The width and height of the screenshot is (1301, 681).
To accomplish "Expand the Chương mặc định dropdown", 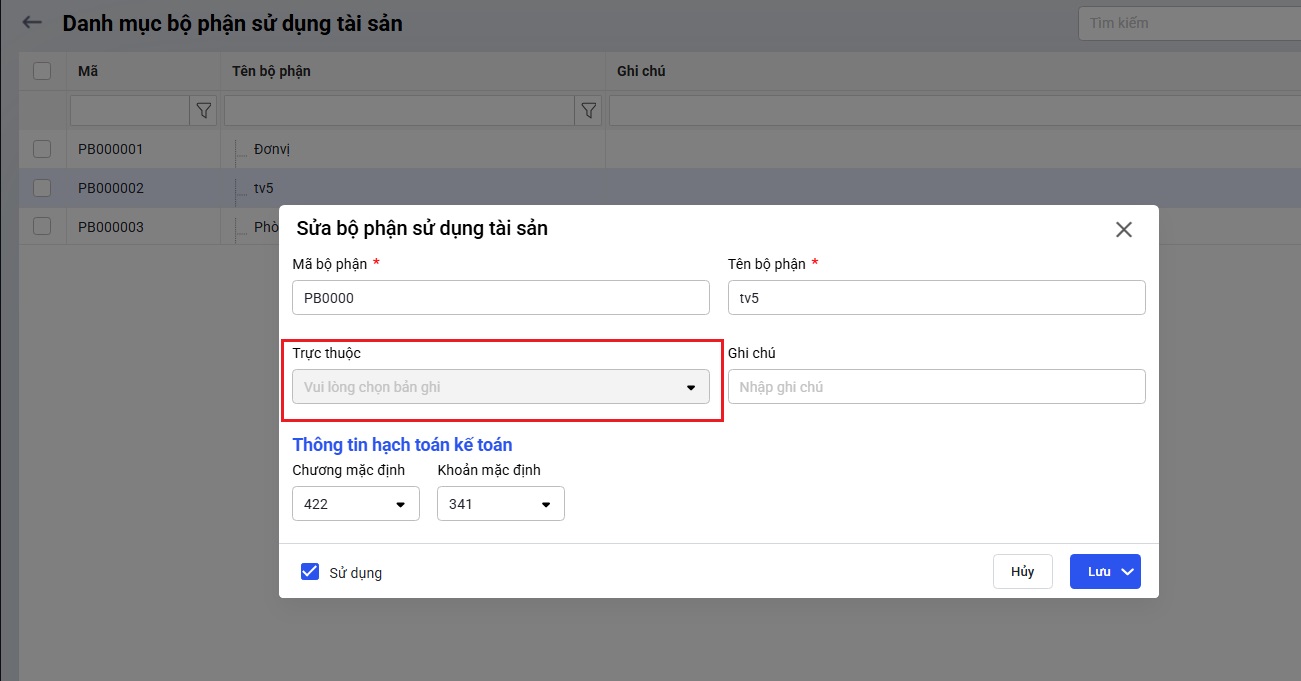I will (356, 504).
